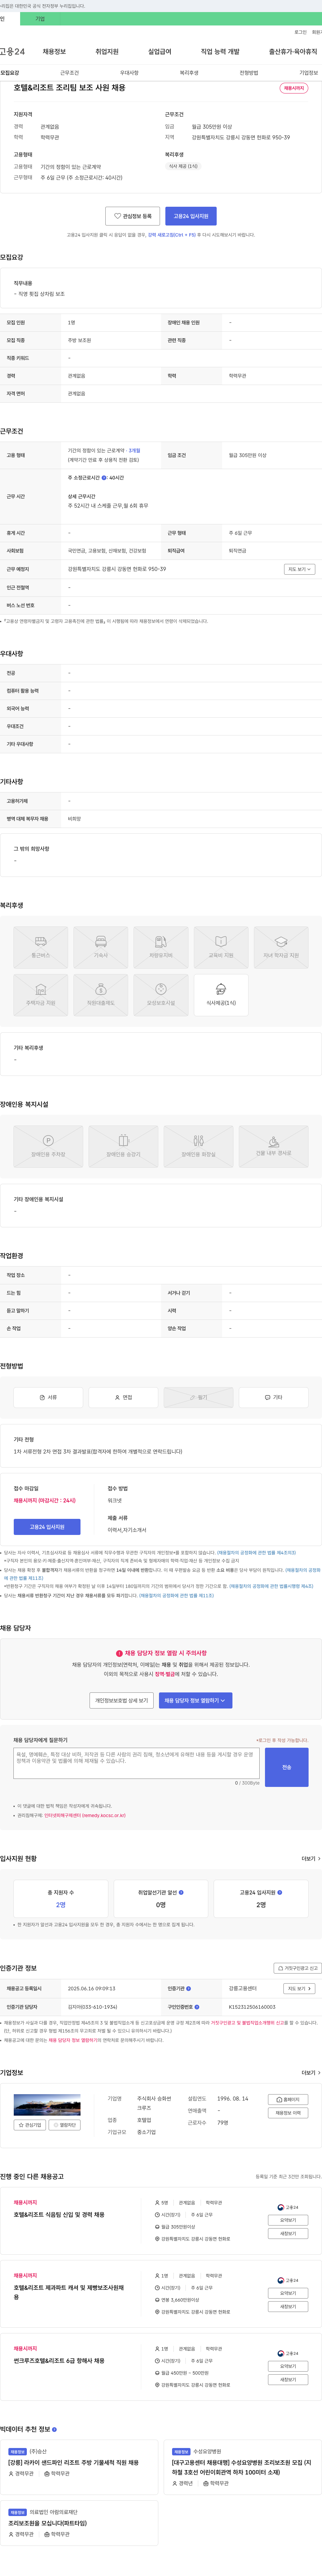Switch to the 근무조건 tab
Image resolution: width=322 pixels, height=2576 pixels.
pos(69,73)
